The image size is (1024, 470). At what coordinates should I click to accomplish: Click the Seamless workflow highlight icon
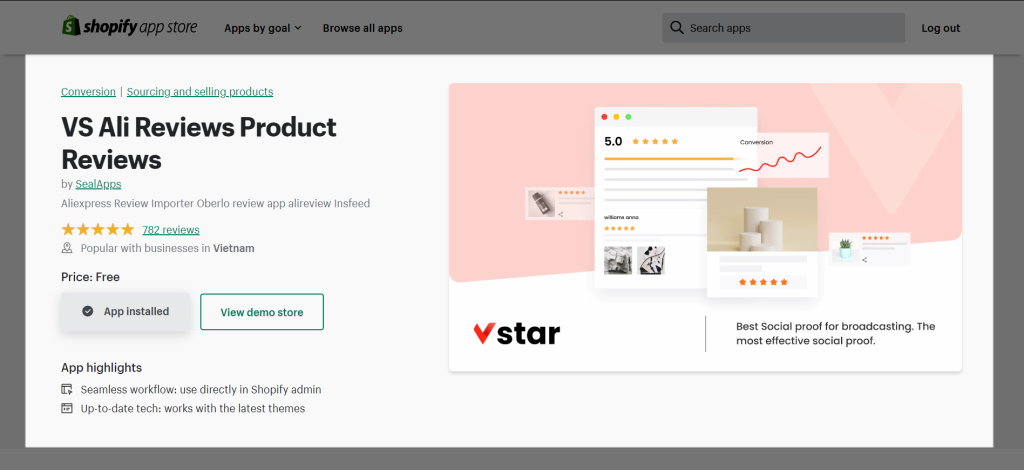[x=67, y=390]
